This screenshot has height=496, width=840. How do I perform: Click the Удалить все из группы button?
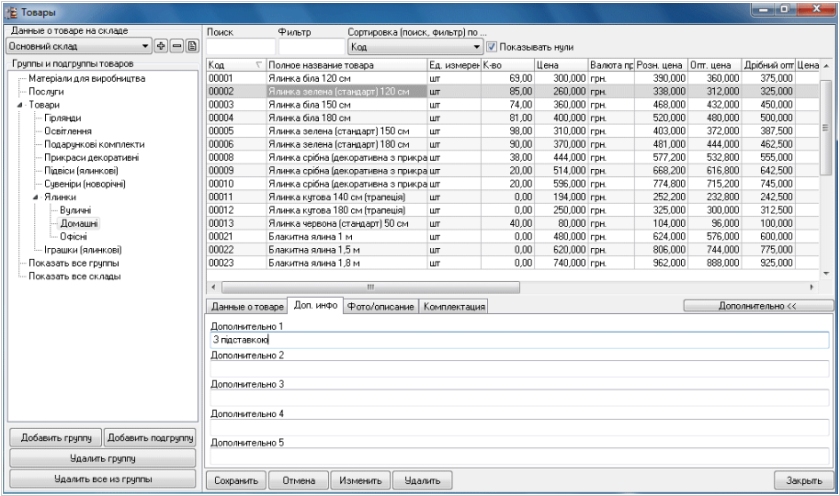(x=103, y=479)
